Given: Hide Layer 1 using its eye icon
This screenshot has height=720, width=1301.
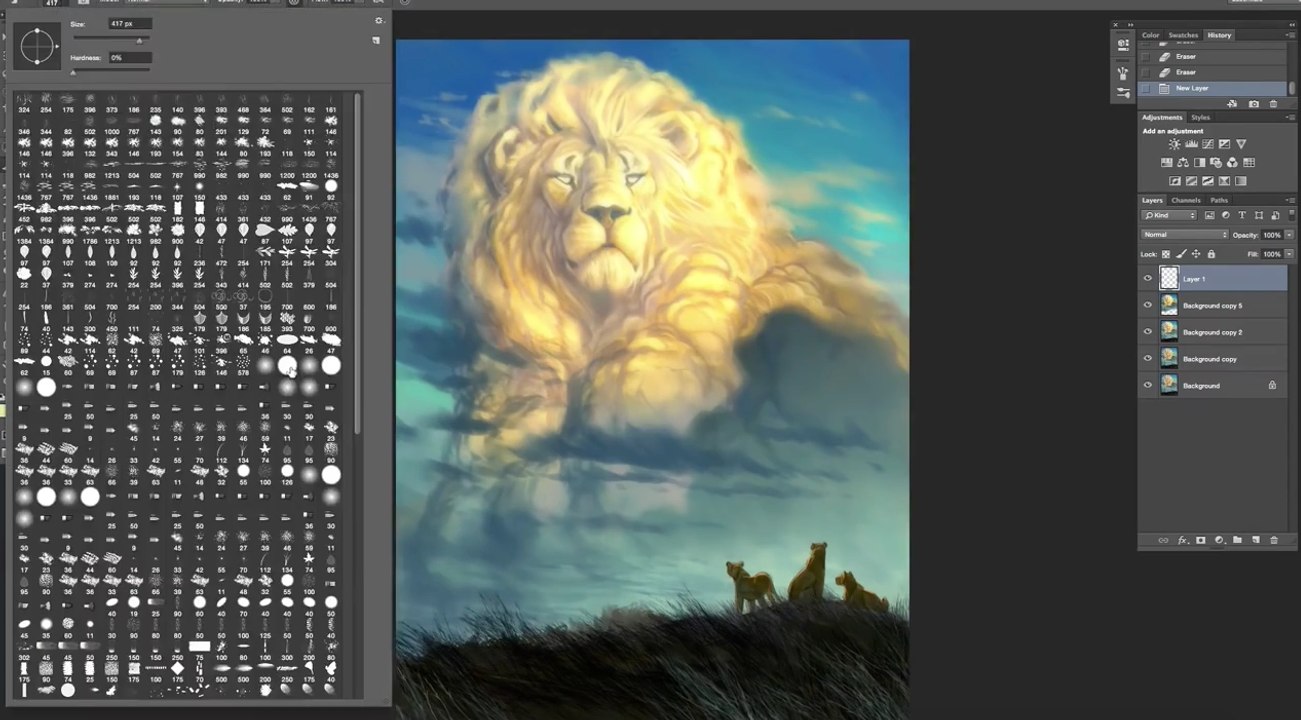Looking at the screenshot, I should coord(1148,279).
